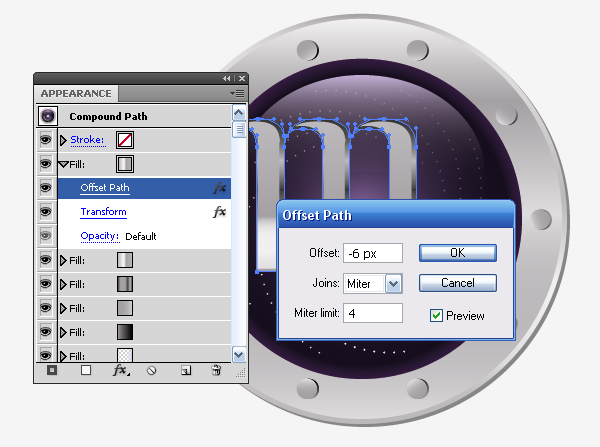
Task: Close the Appearance panel
Action: pos(242,78)
